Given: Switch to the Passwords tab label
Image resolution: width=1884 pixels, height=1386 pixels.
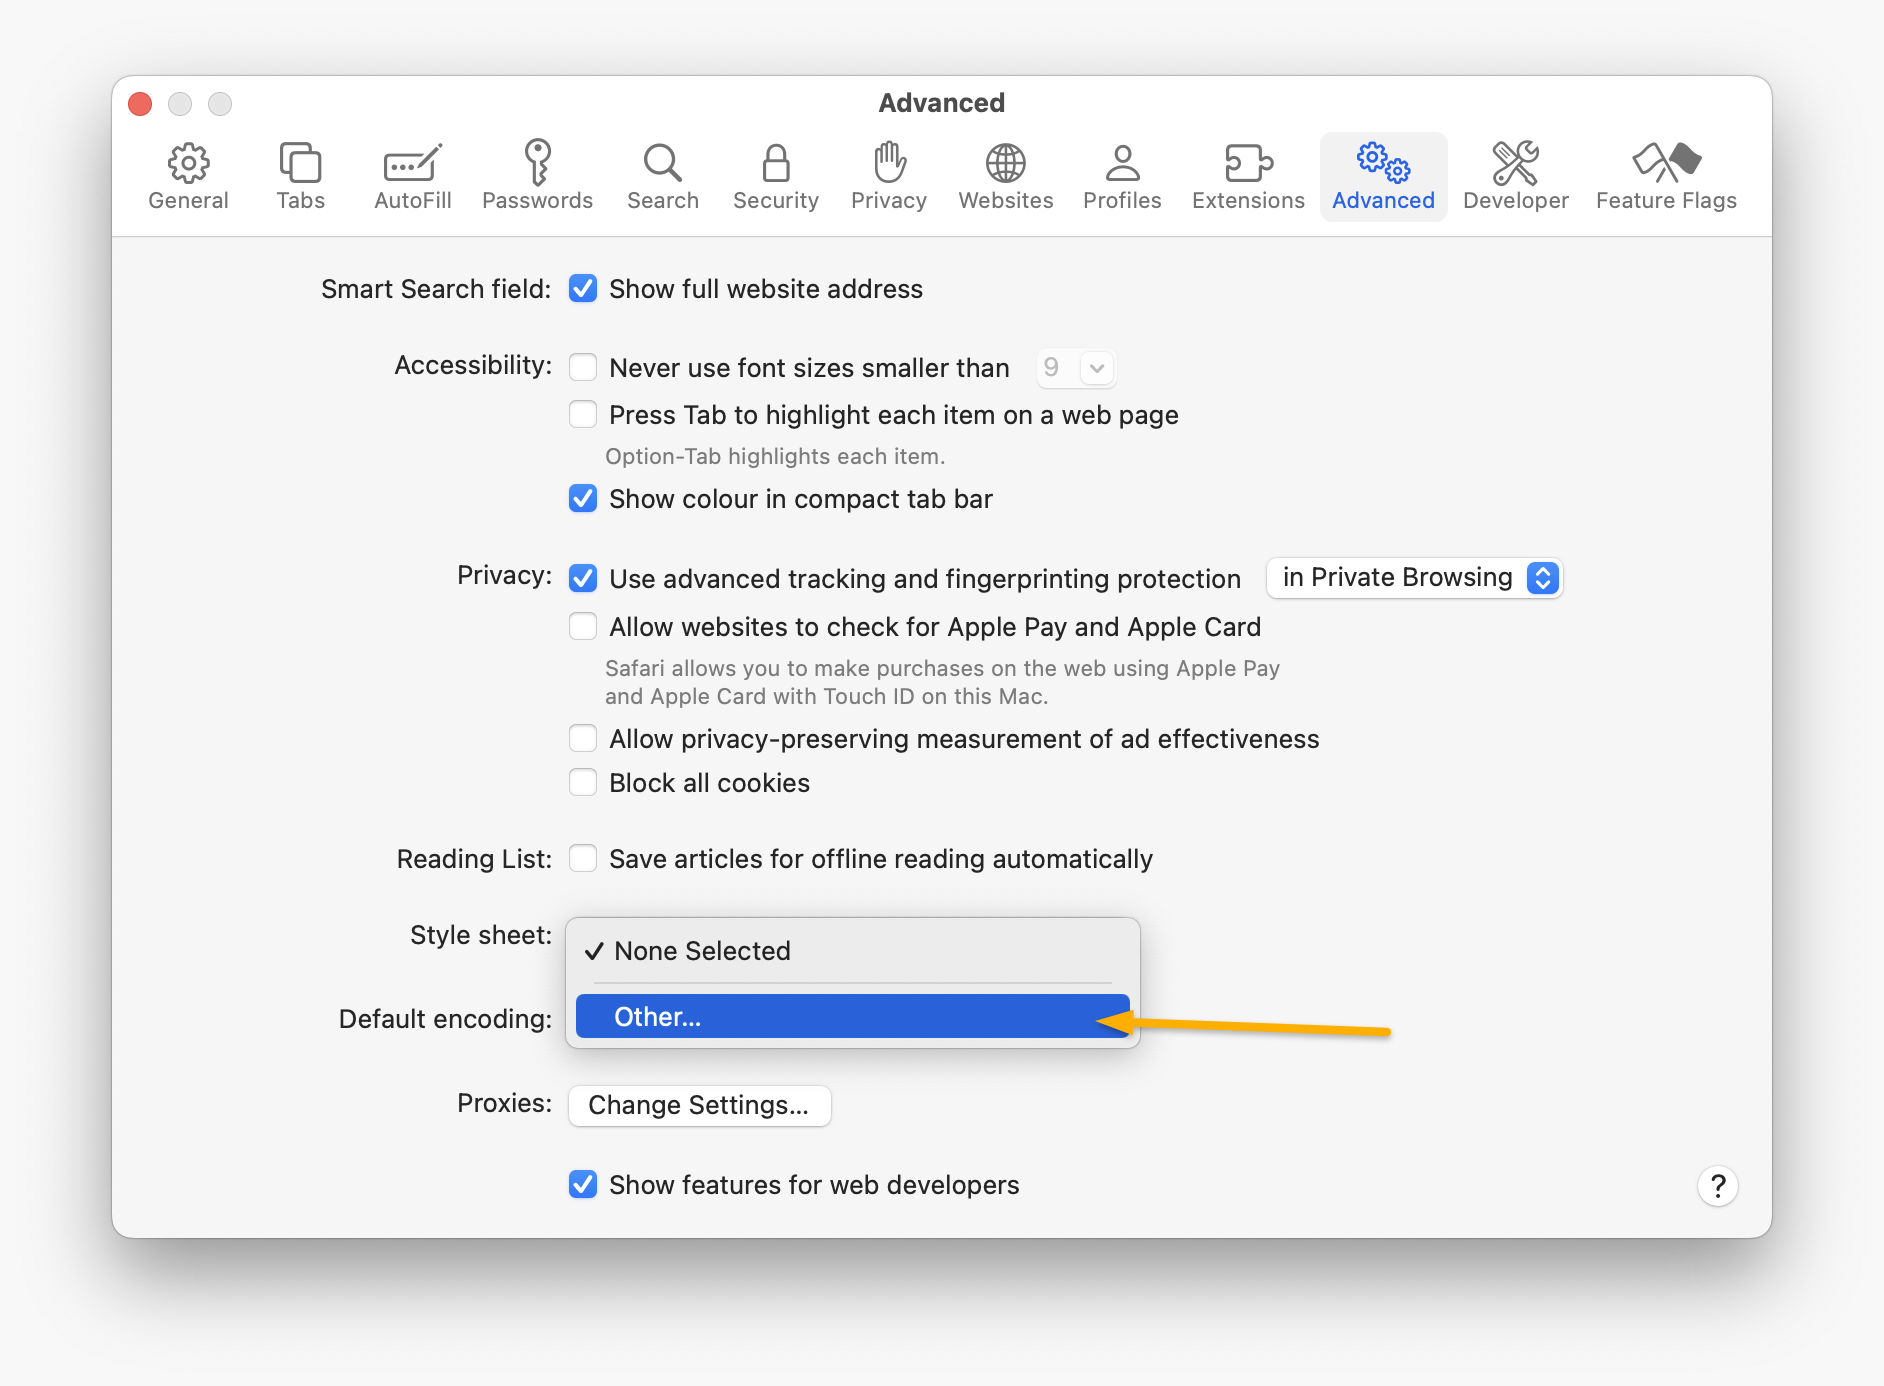Looking at the screenshot, I should click(538, 201).
